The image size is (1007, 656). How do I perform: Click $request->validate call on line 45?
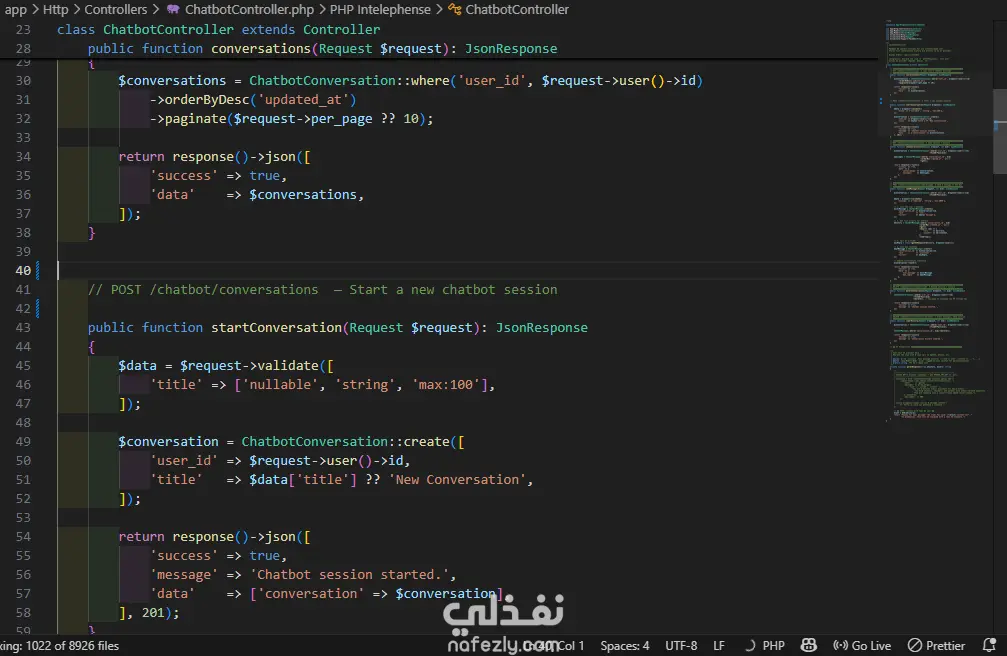249,366
